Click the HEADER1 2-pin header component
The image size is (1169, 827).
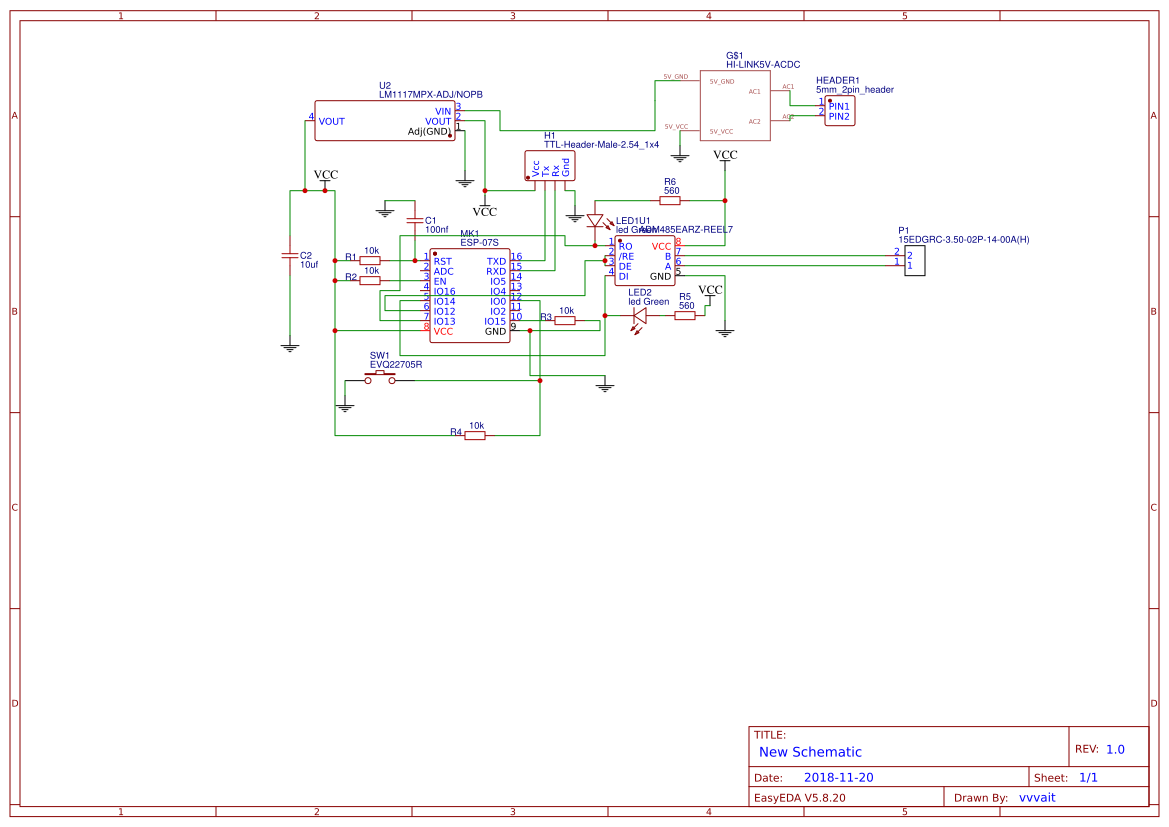(840, 110)
